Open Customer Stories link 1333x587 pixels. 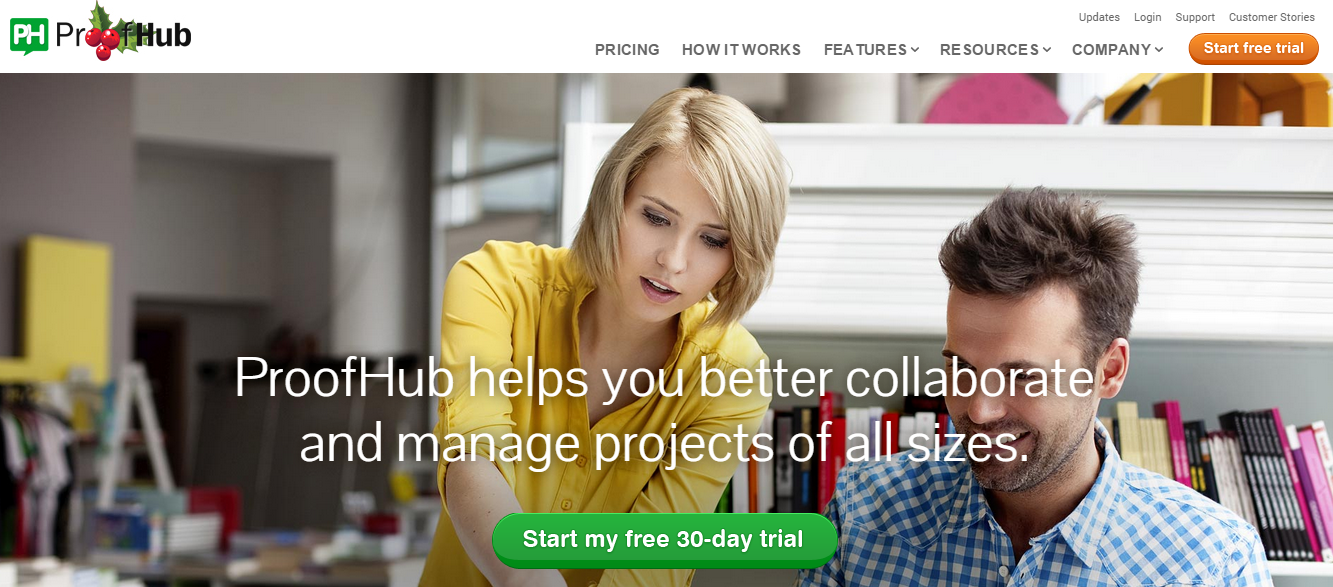(1272, 17)
